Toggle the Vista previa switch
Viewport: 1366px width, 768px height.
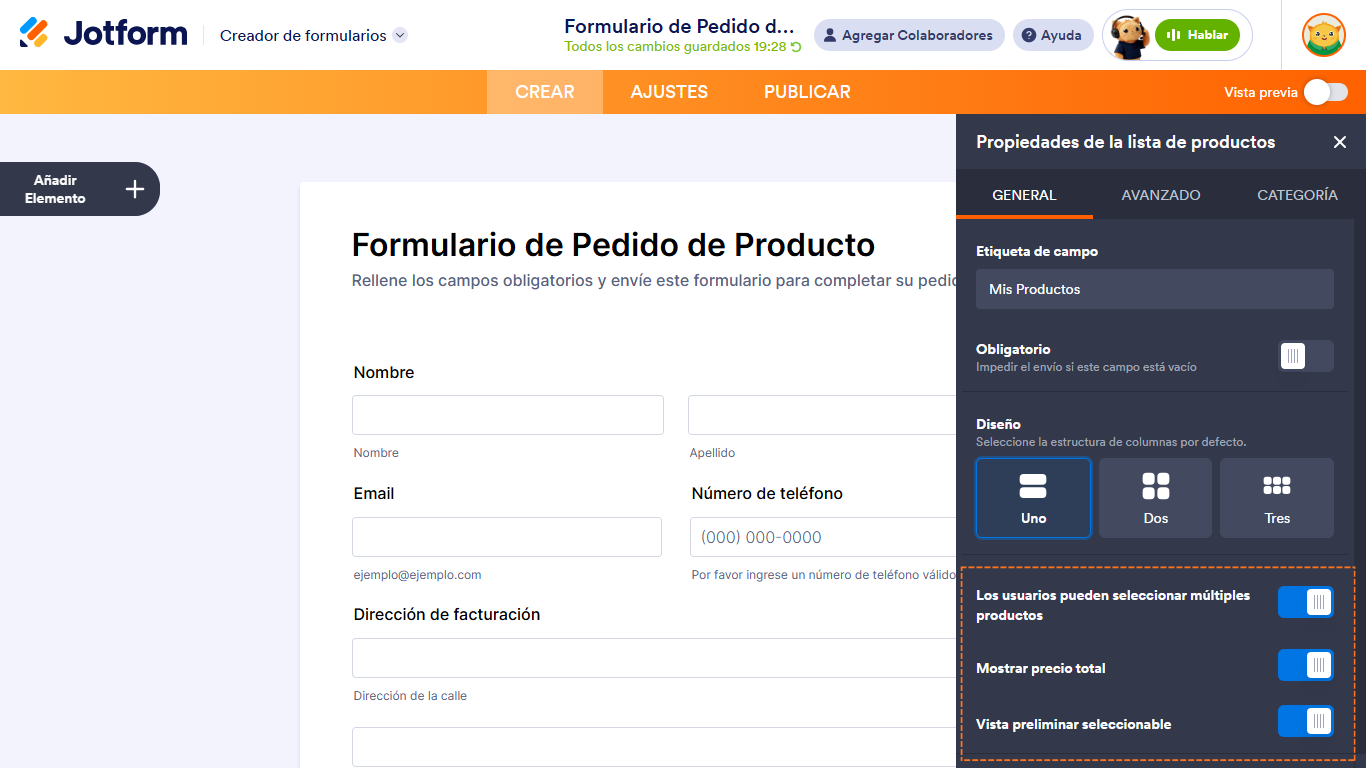tap(1326, 92)
